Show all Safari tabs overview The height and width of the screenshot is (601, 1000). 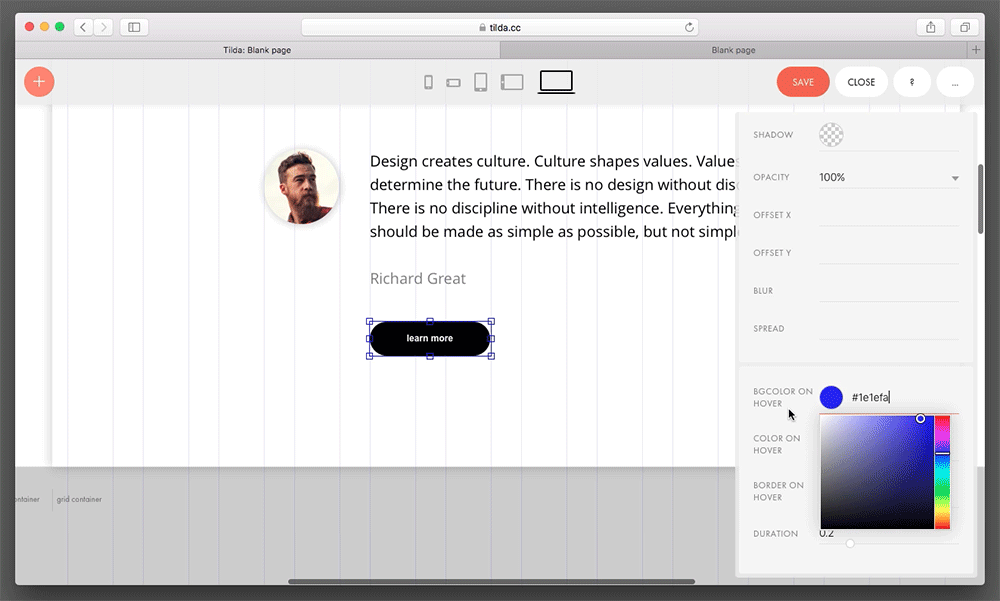(965, 27)
